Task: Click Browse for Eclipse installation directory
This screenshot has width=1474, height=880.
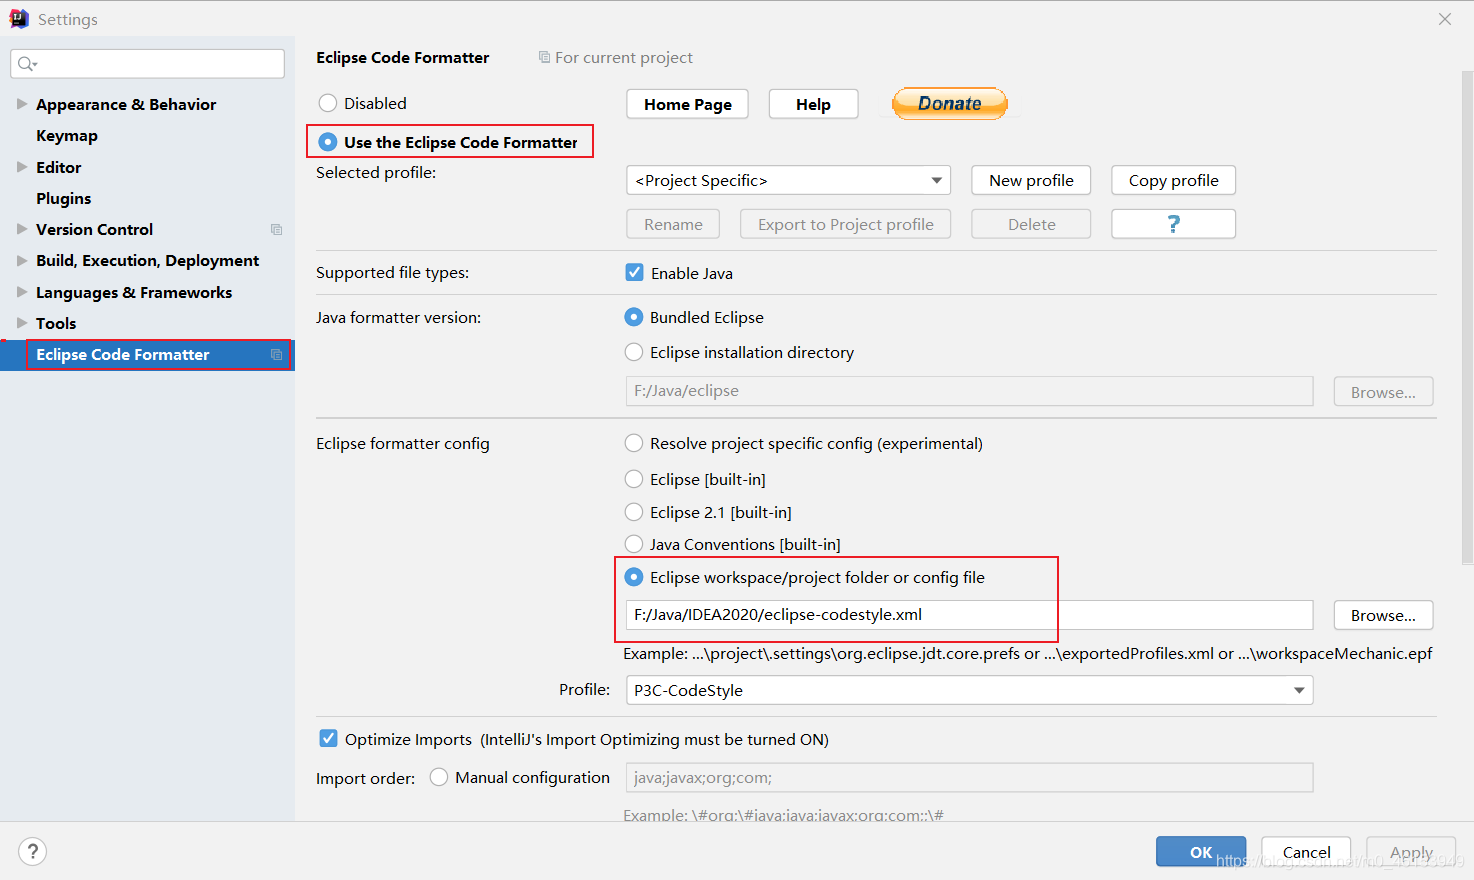Action: pyautogui.click(x=1383, y=392)
